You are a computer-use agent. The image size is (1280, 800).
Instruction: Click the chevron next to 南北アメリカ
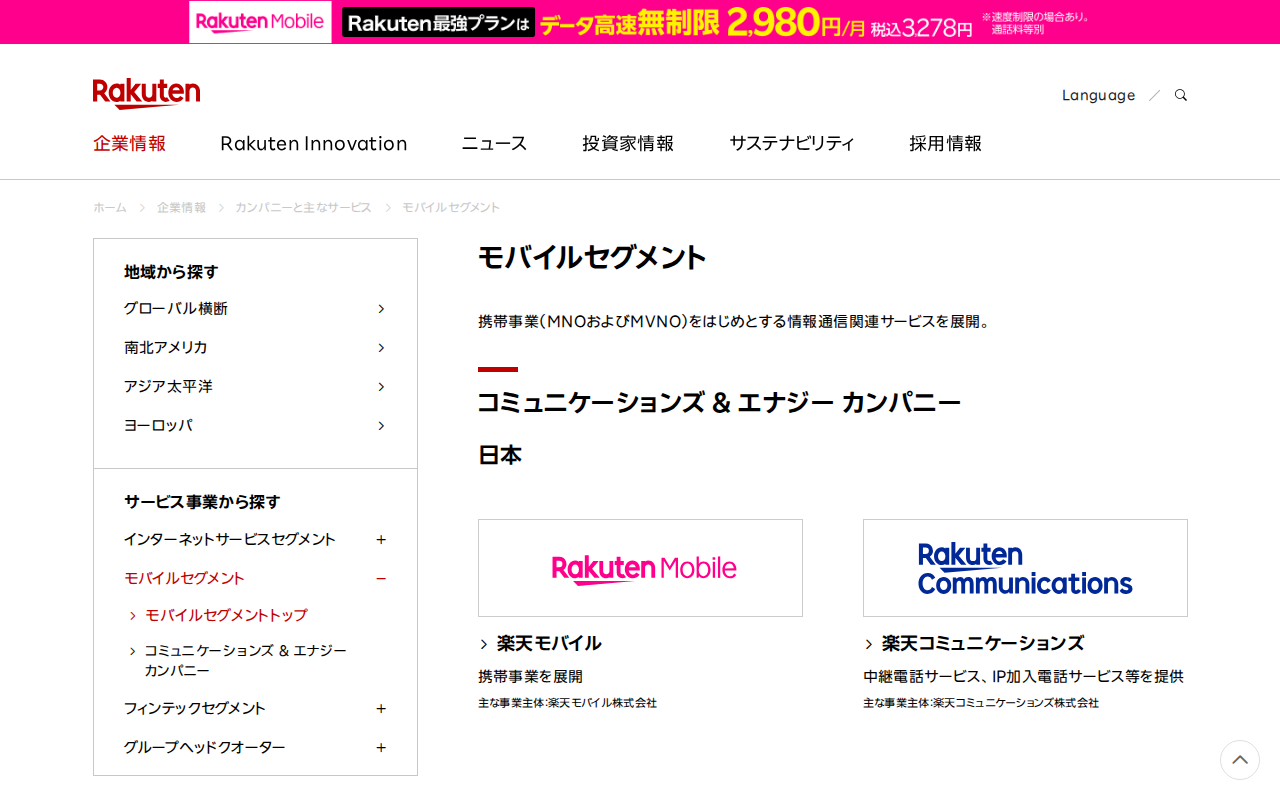pyautogui.click(x=381, y=347)
